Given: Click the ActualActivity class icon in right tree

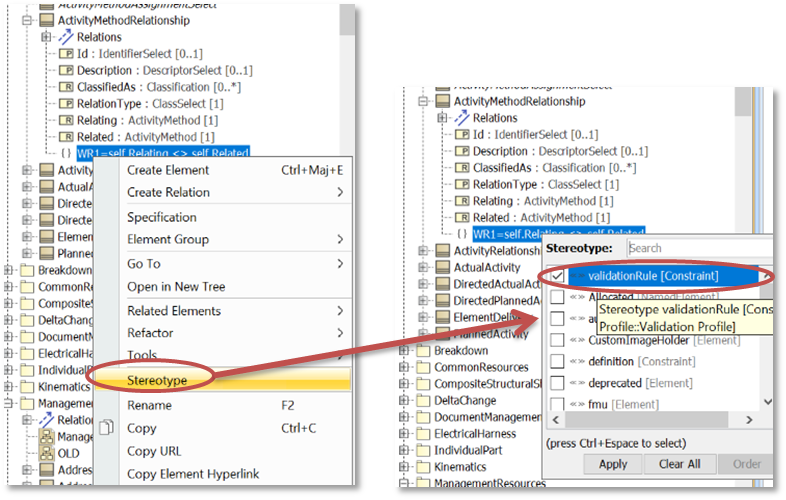Looking at the screenshot, I should [442, 267].
